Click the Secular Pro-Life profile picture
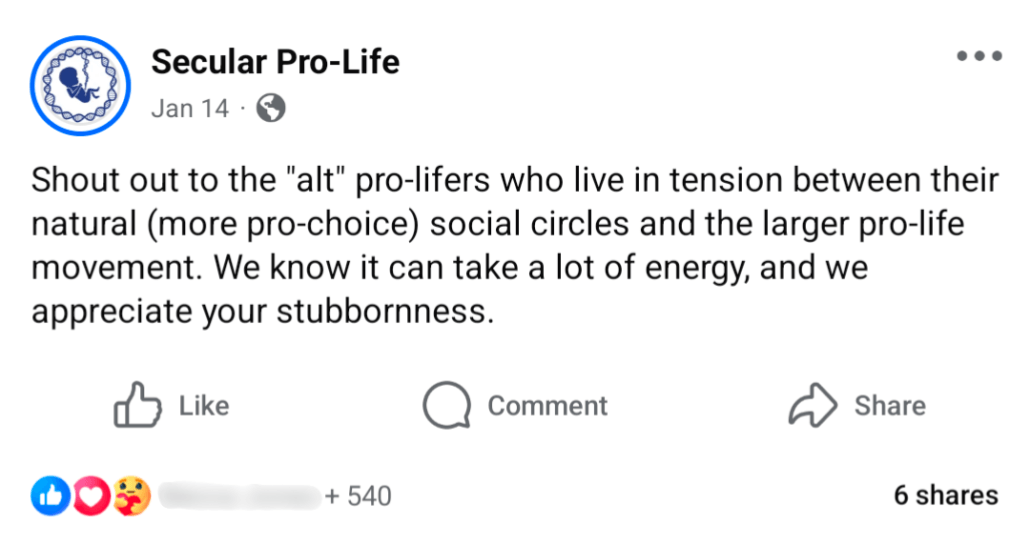This screenshot has width=1030, height=546. 81,85
